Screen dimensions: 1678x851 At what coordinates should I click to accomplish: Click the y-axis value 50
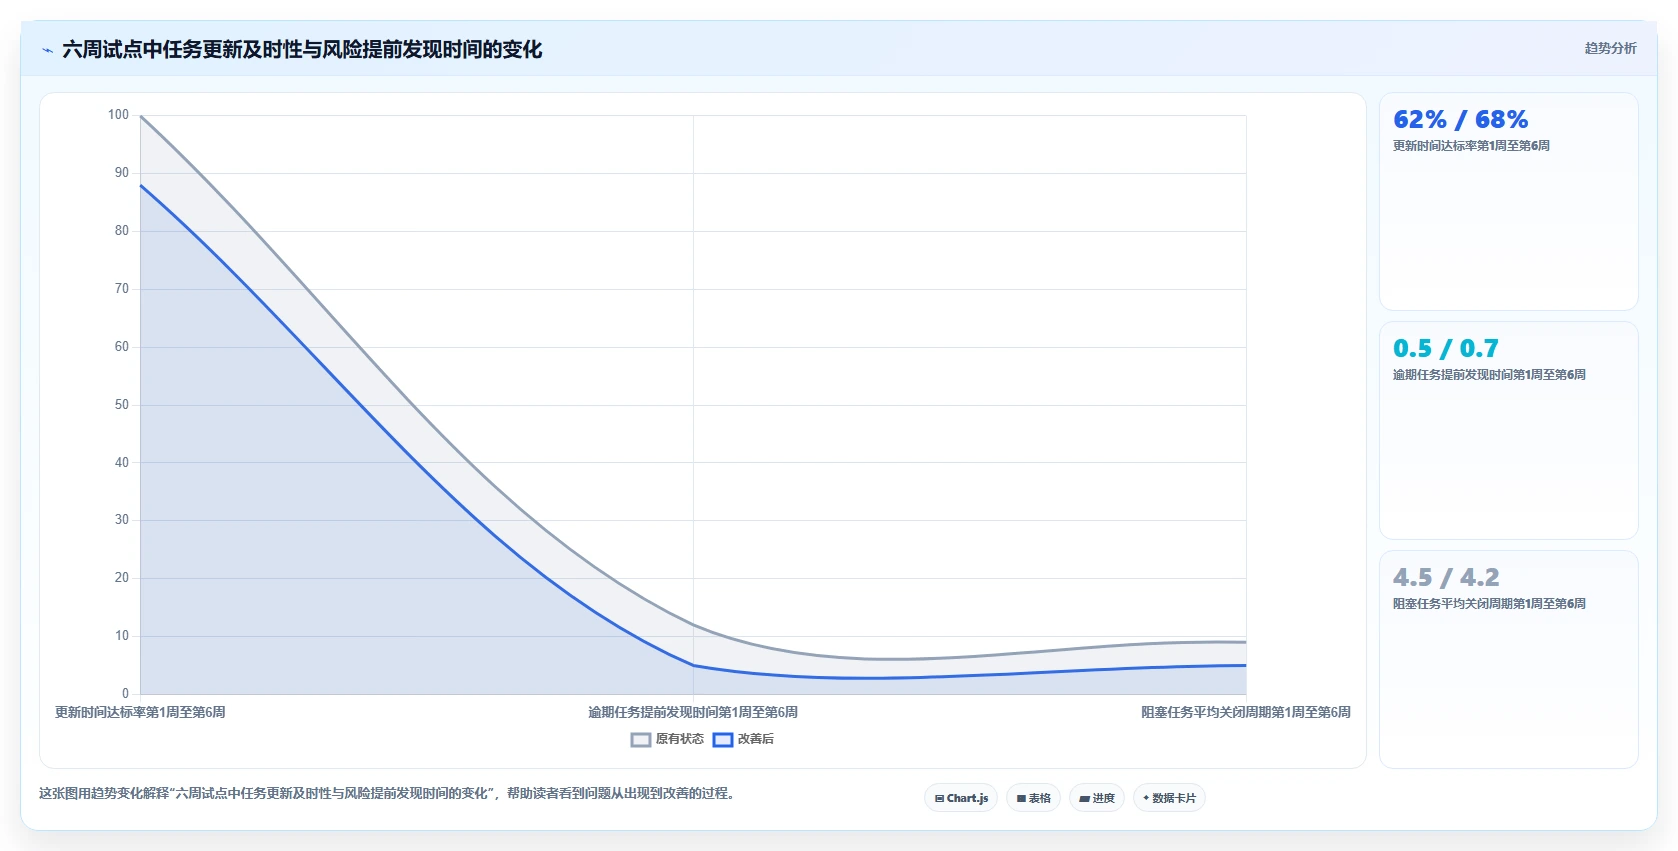coord(121,405)
